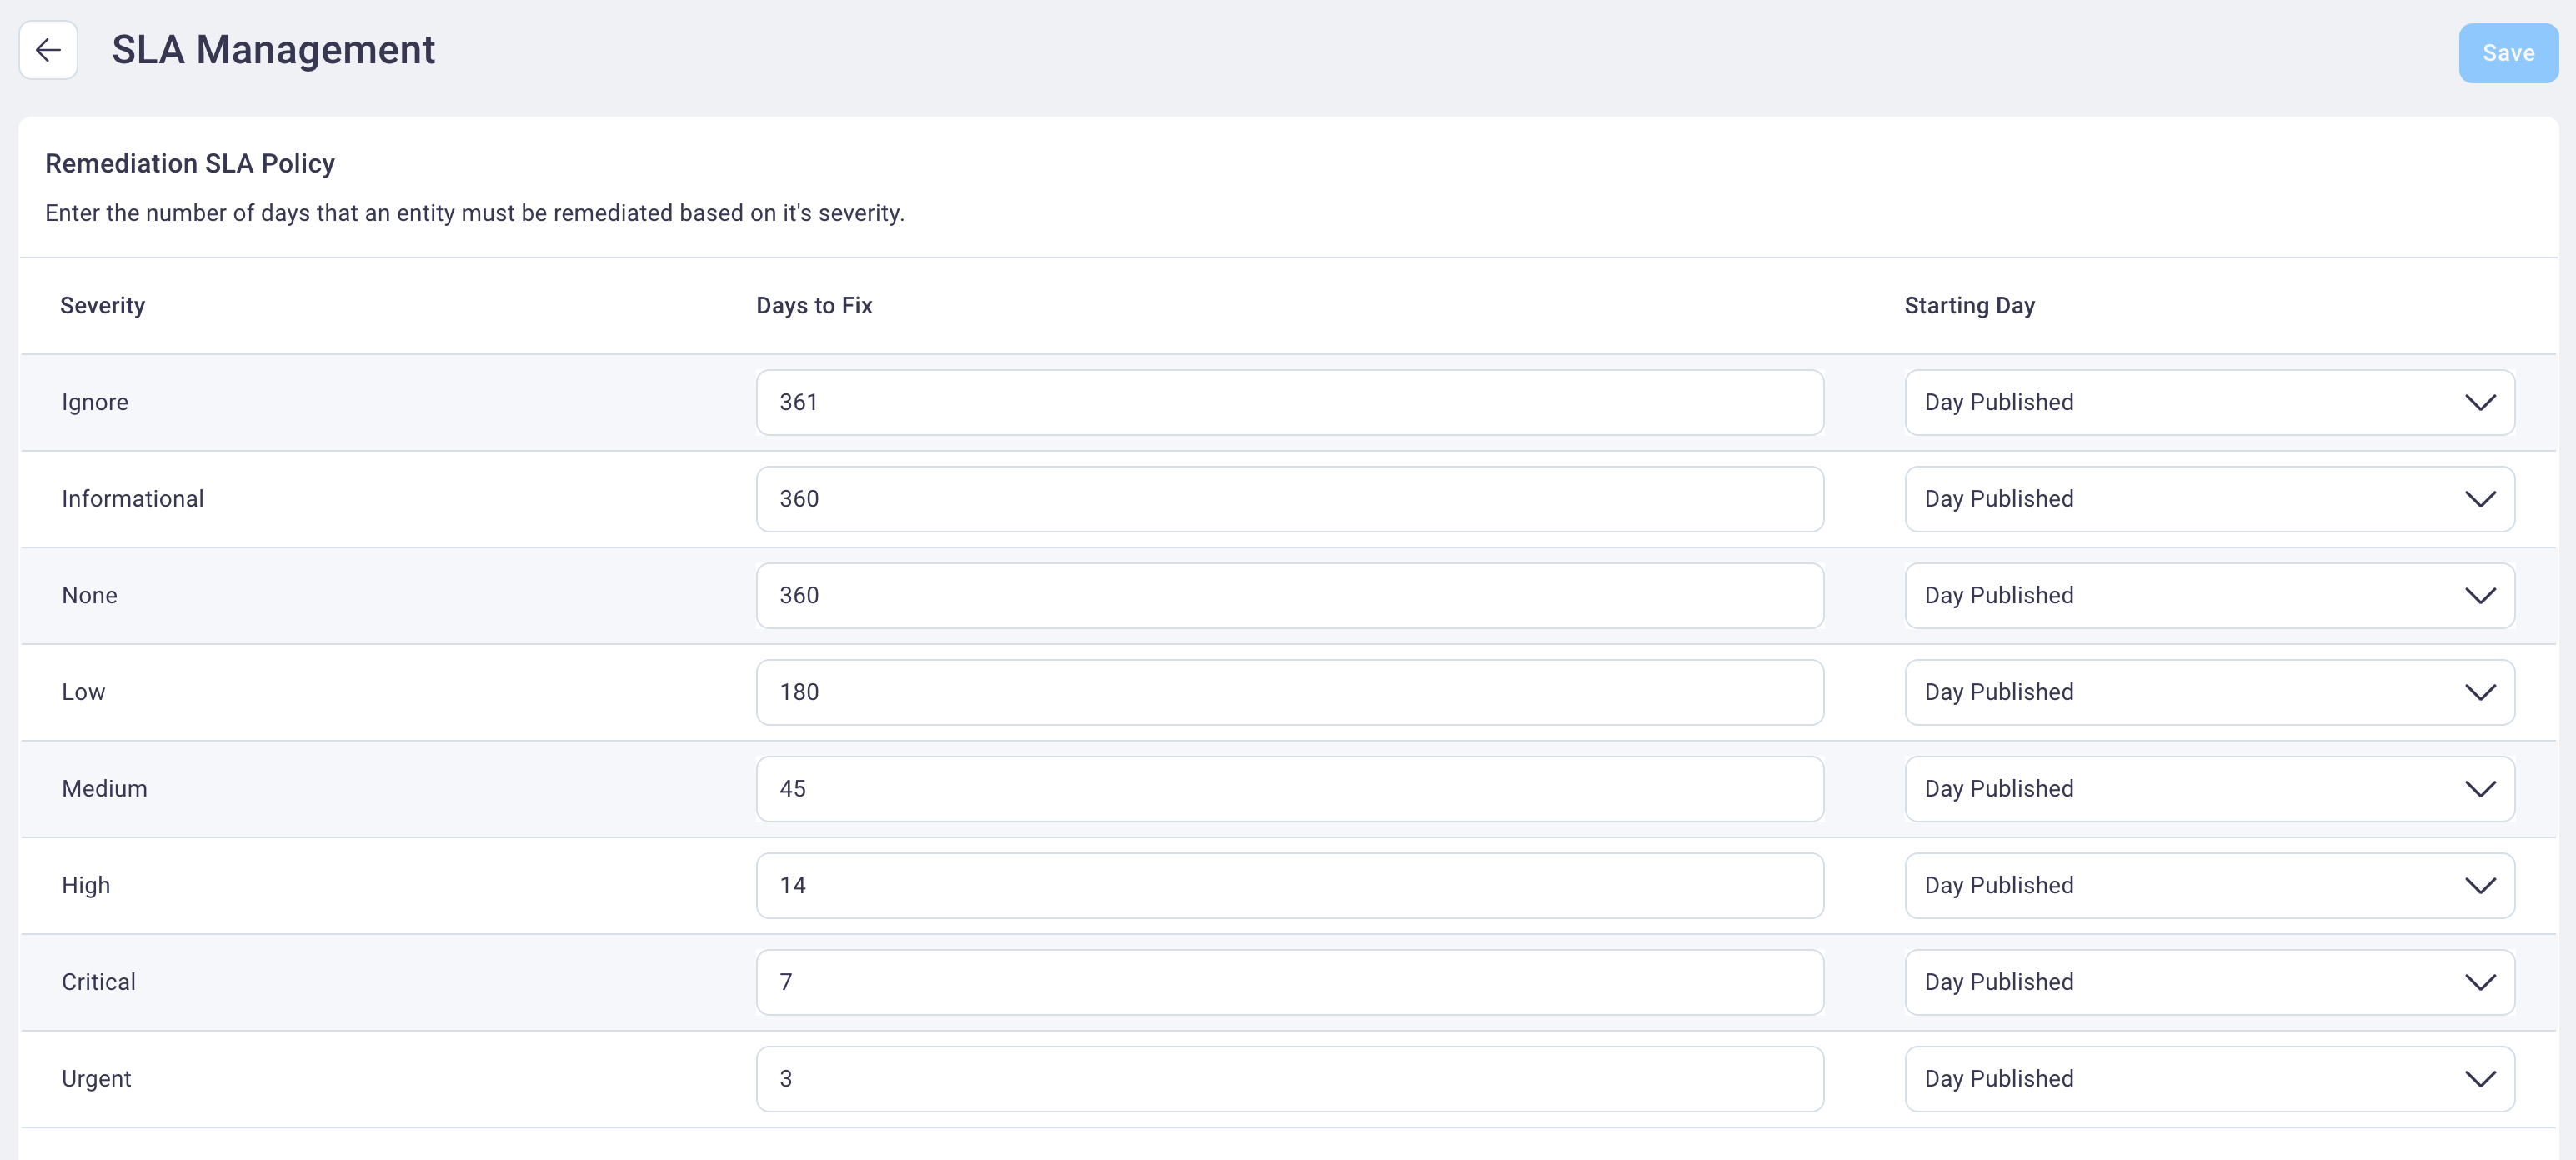The width and height of the screenshot is (2576, 1160).
Task: Expand the Starting Day dropdown for Ignore
Action: pos(2479,401)
